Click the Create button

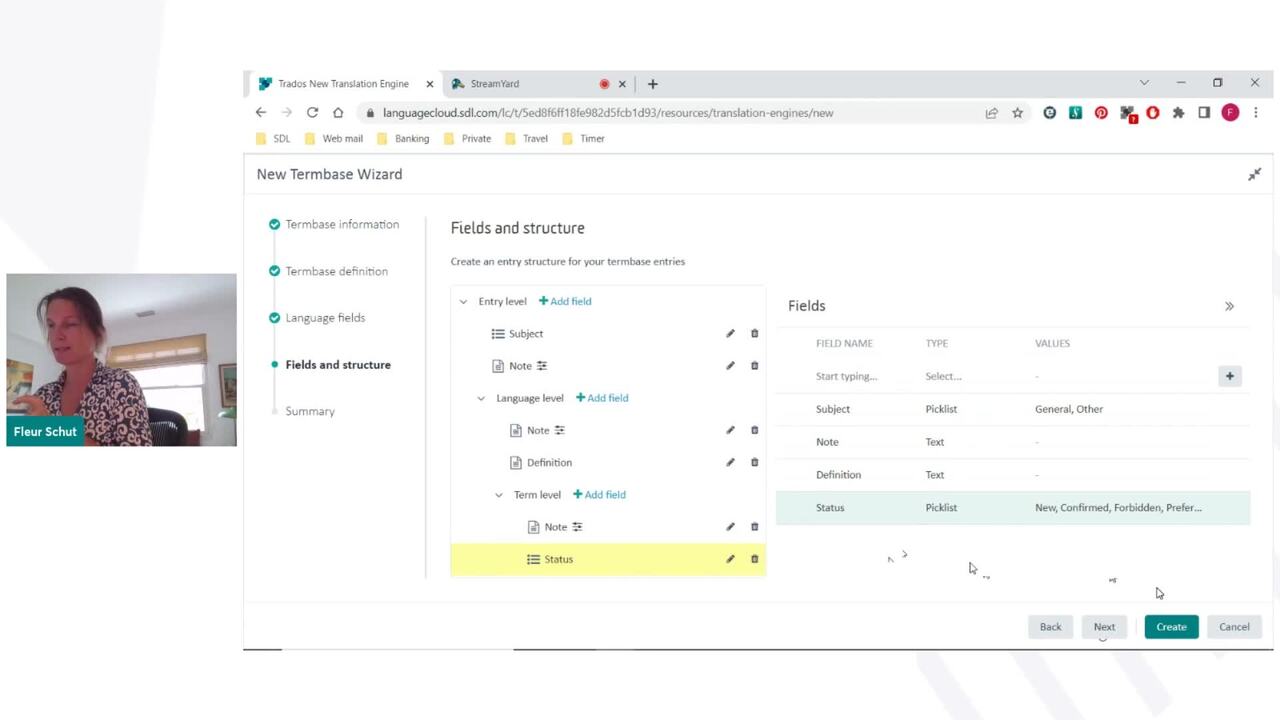coord(1171,627)
